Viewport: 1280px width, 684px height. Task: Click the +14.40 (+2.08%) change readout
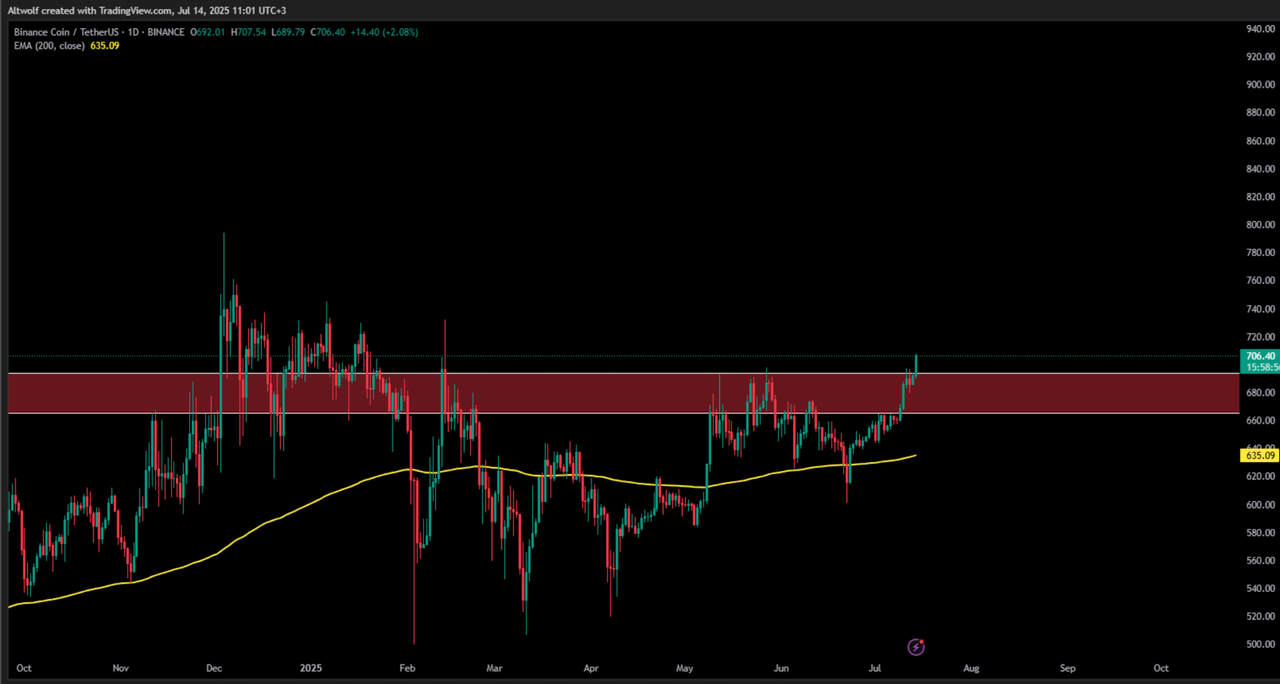383,32
